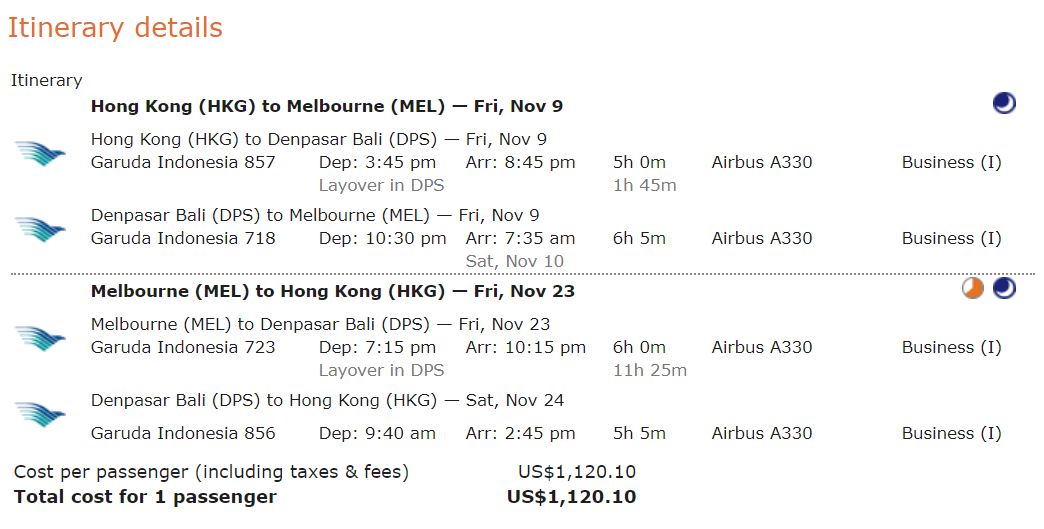Click the Garuda Indonesia logo beside flight 857
1044x529 pixels.
(40, 154)
